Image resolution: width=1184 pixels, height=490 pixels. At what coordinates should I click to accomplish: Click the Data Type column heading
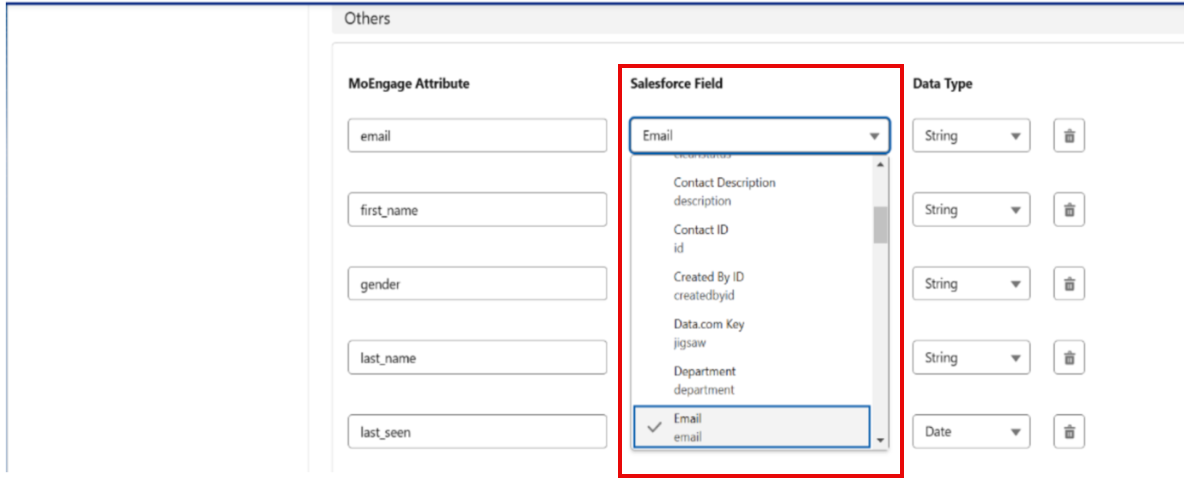pos(942,84)
